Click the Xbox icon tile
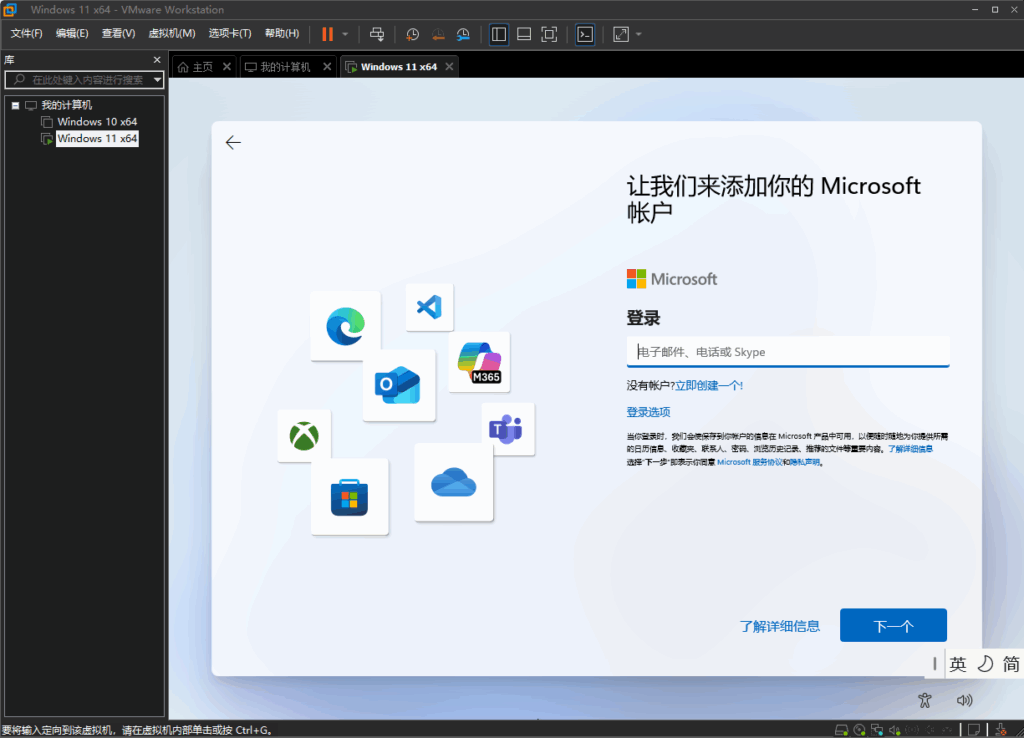The image size is (1024, 738). (304, 436)
